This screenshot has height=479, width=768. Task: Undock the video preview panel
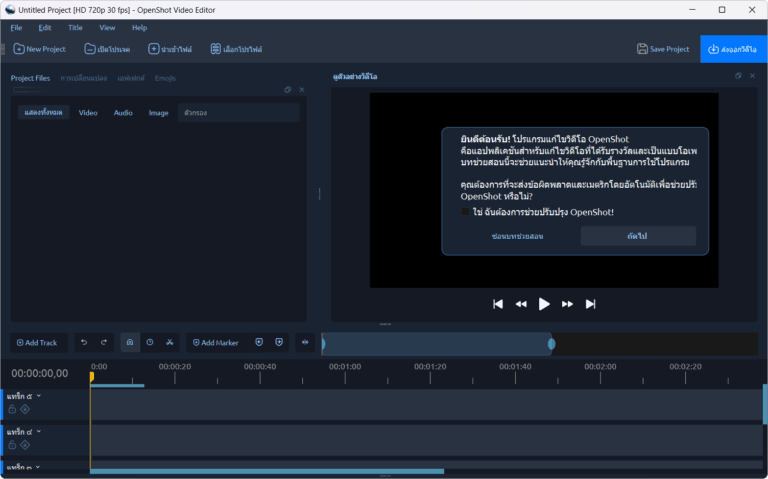pos(738,75)
